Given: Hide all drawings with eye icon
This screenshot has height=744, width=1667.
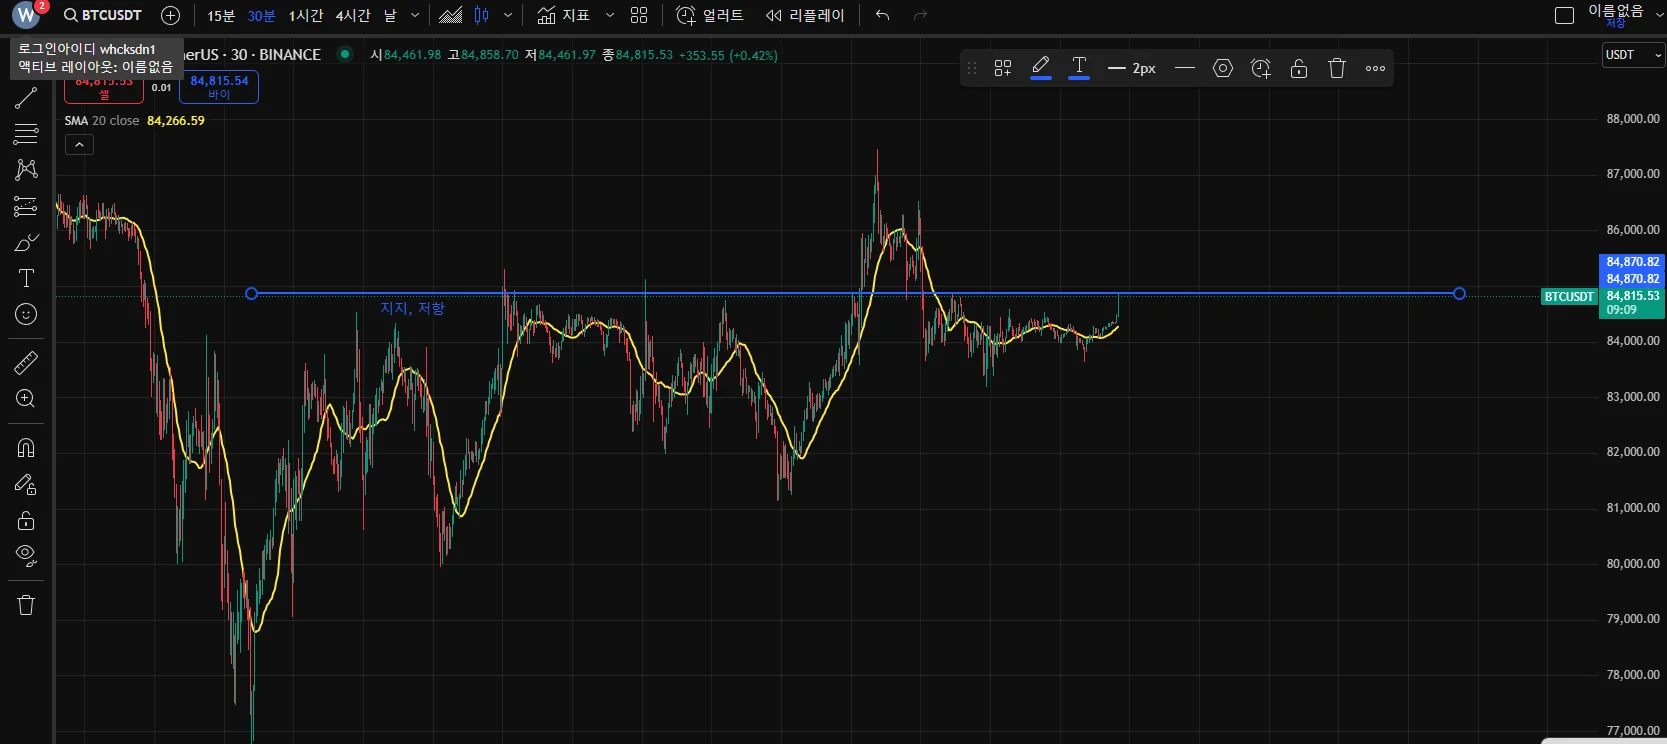Looking at the screenshot, I should [26, 556].
